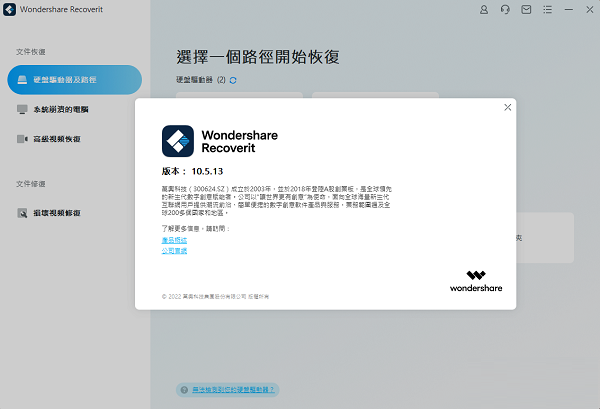This screenshot has width=600, height=409.
Task: Open the 公司官網 link in the dialog
Action: (174, 251)
